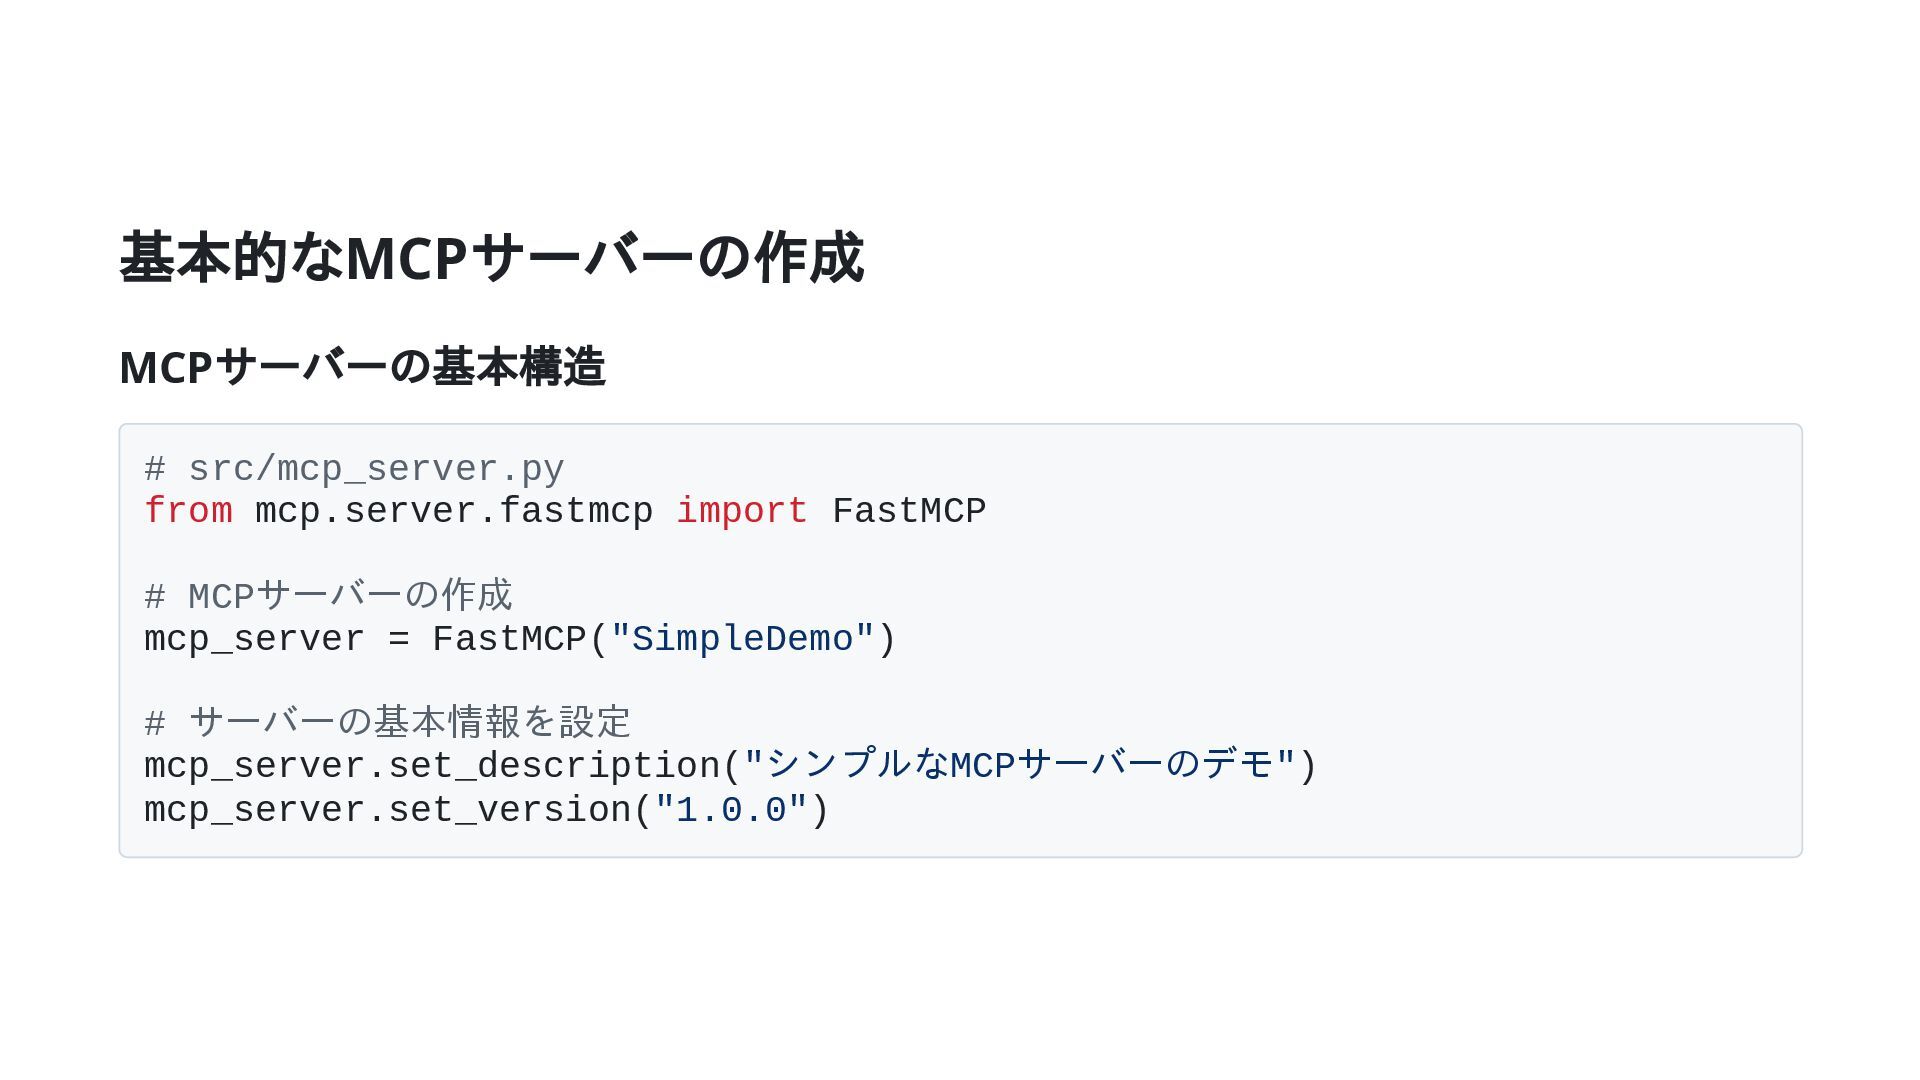Click the slide title 基本的なMCPサーバーの作成
Image resolution: width=1920 pixels, height=1080 pixels.
click(x=491, y=258)
